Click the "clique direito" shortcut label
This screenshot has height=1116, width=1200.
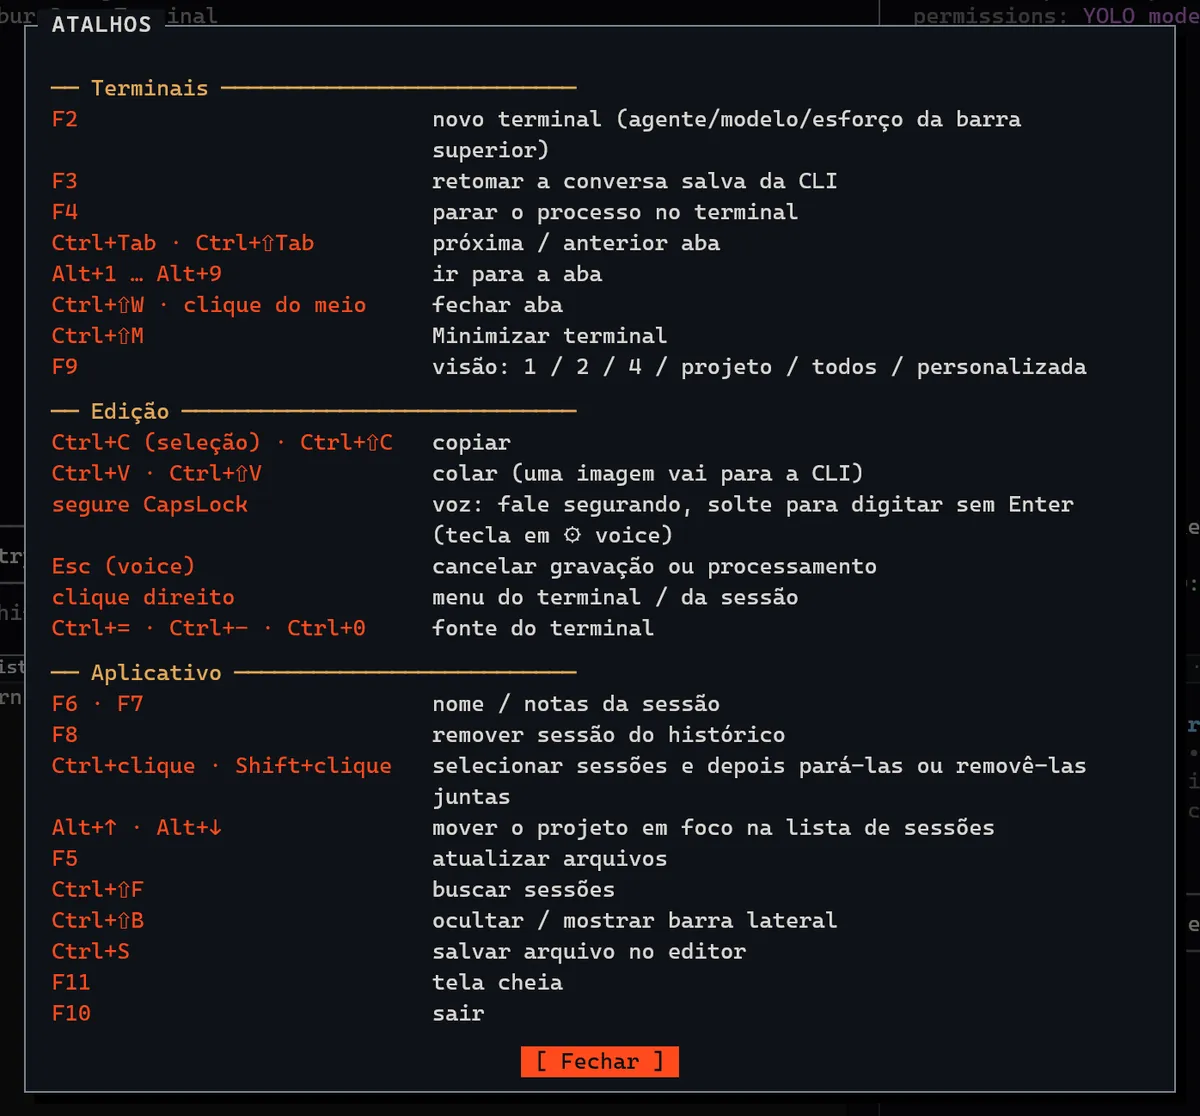143,598
